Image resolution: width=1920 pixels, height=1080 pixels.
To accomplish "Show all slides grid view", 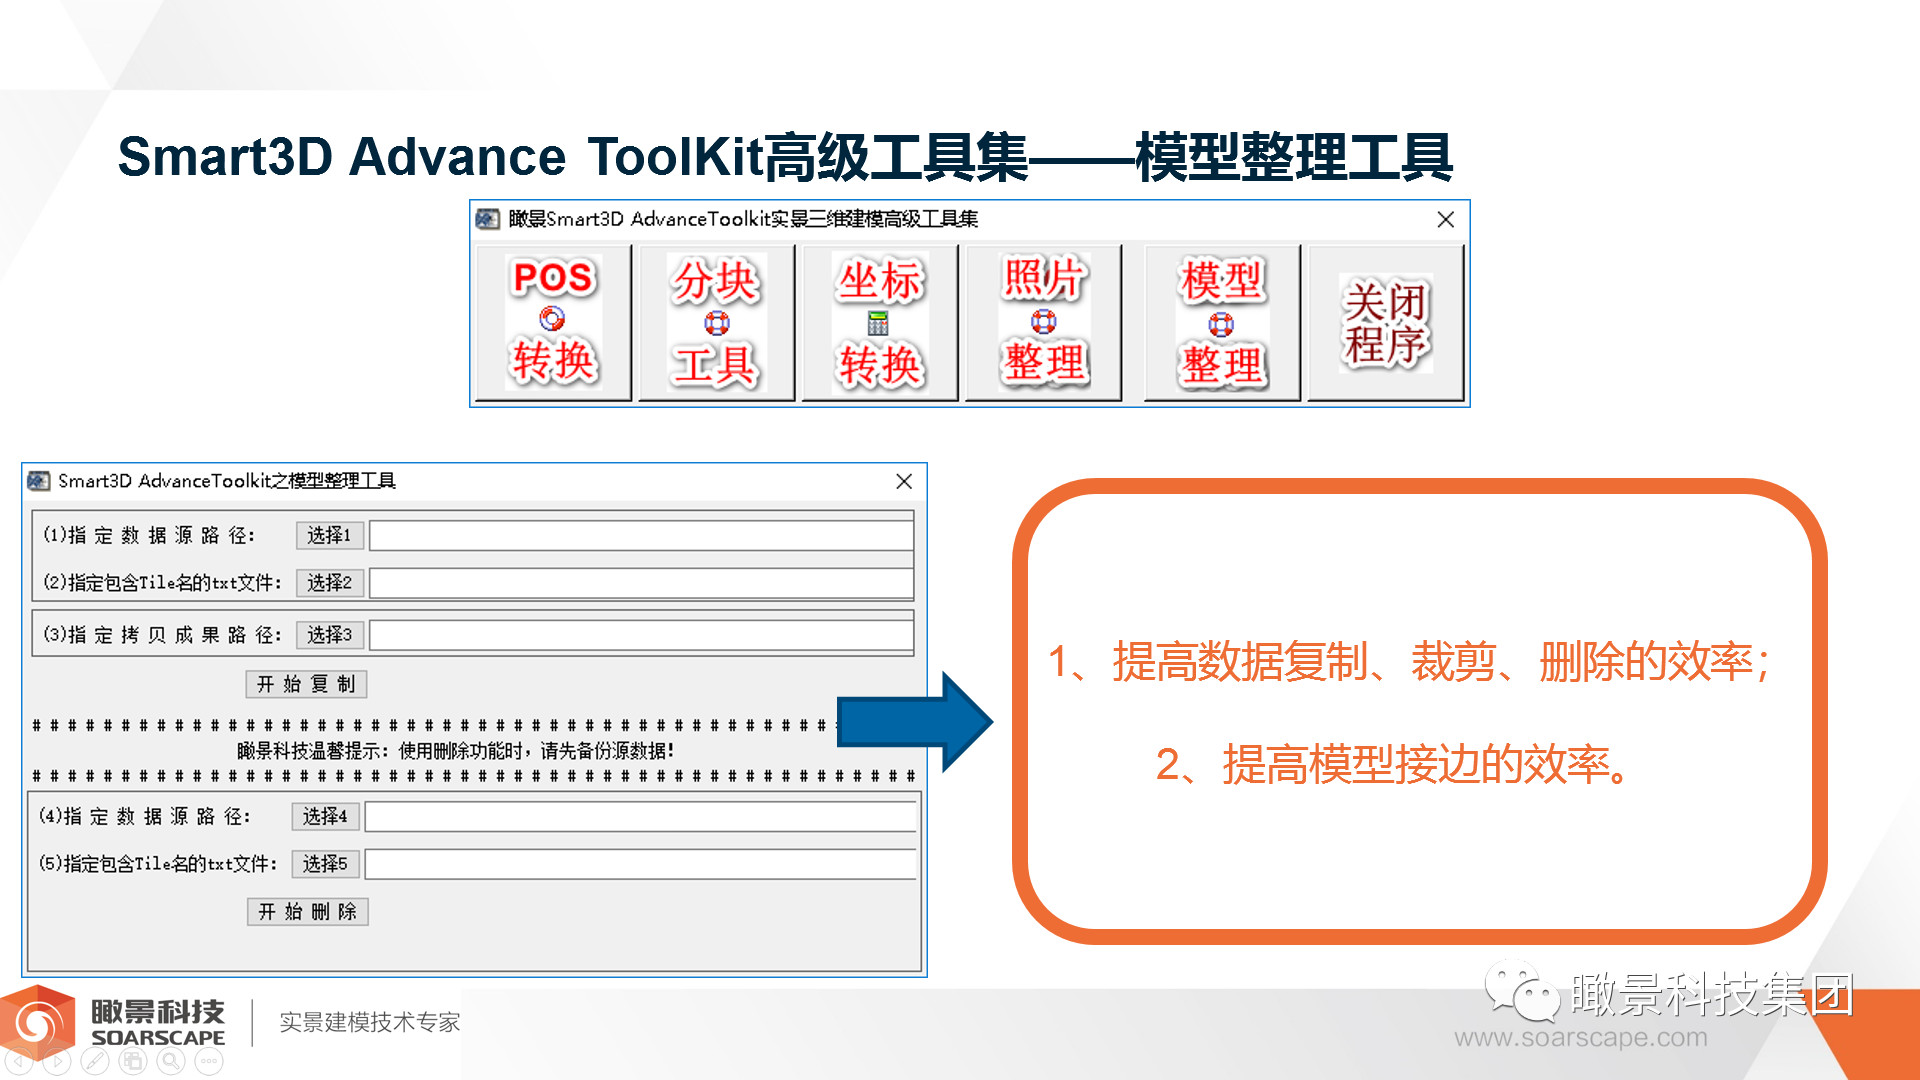I will click(x=133, y=1060).
